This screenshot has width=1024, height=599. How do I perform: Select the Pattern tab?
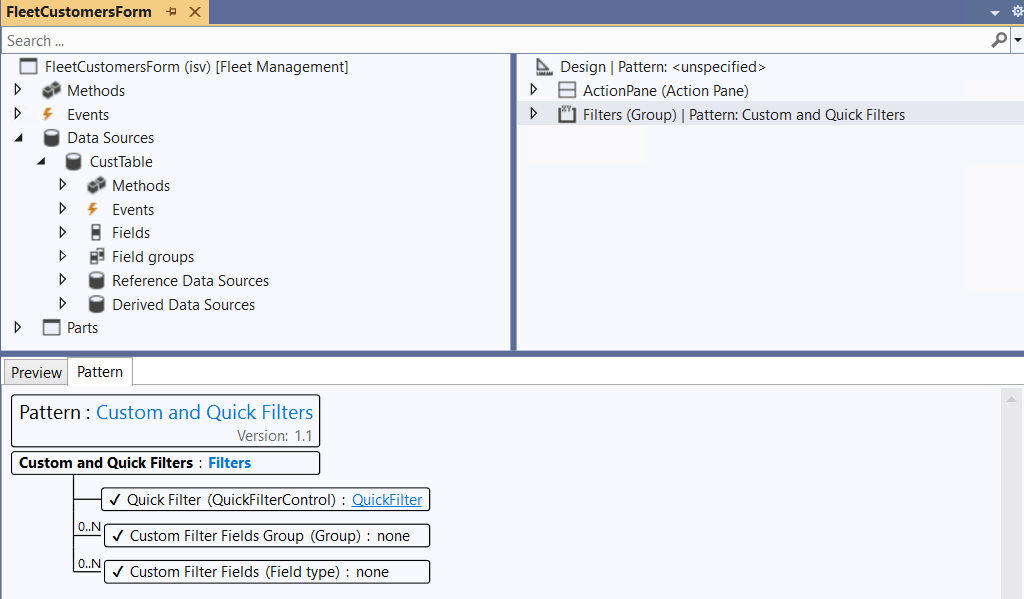click(x=100, y=372)
